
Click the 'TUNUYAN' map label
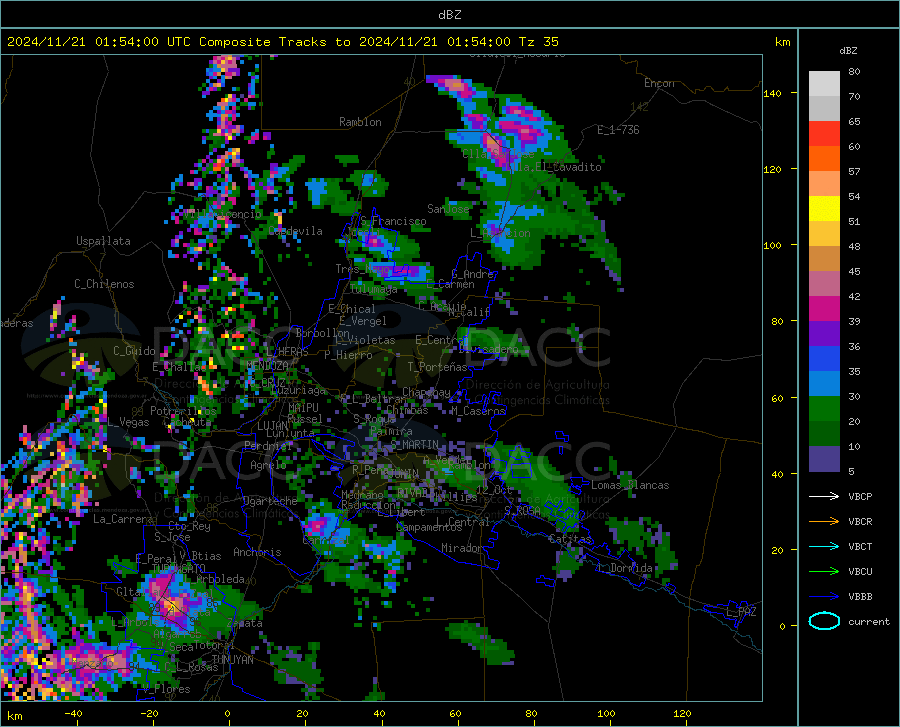point(232,659)
